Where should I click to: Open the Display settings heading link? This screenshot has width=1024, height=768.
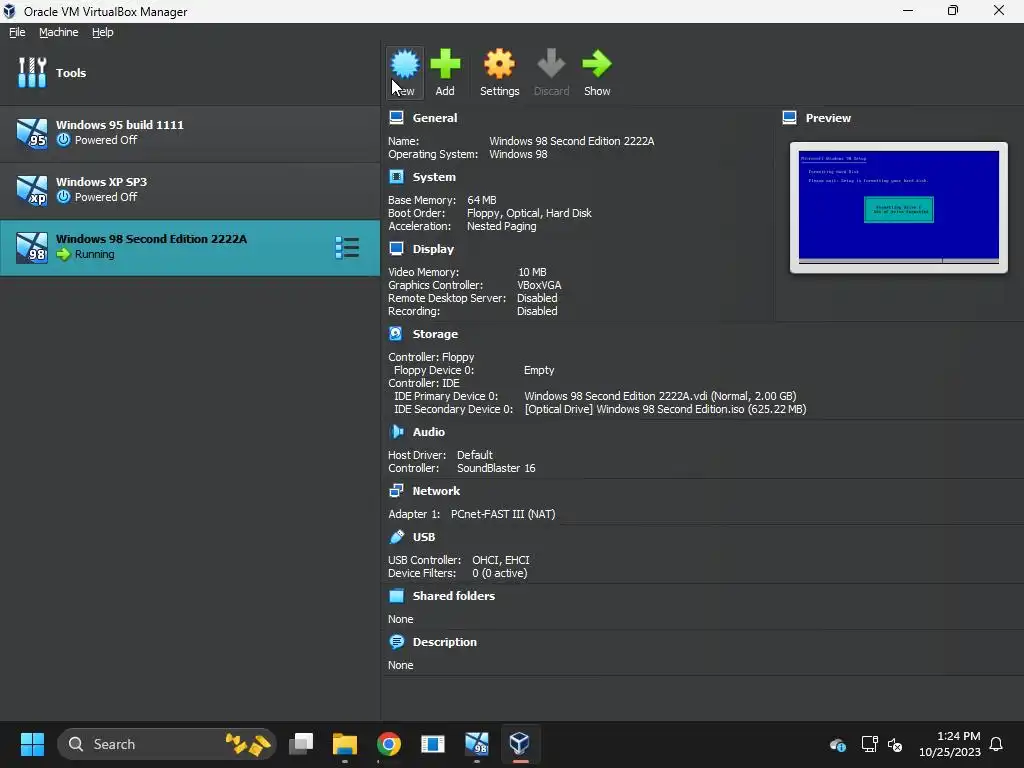(x=433, y=249)
